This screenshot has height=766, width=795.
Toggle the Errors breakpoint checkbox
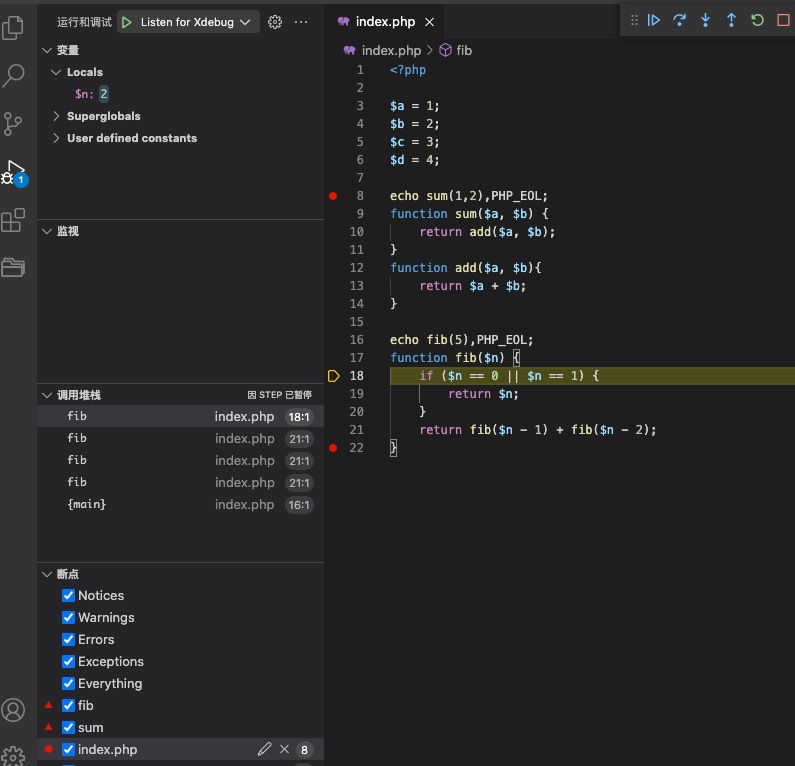pyautogui.click(x=68, y=639)
